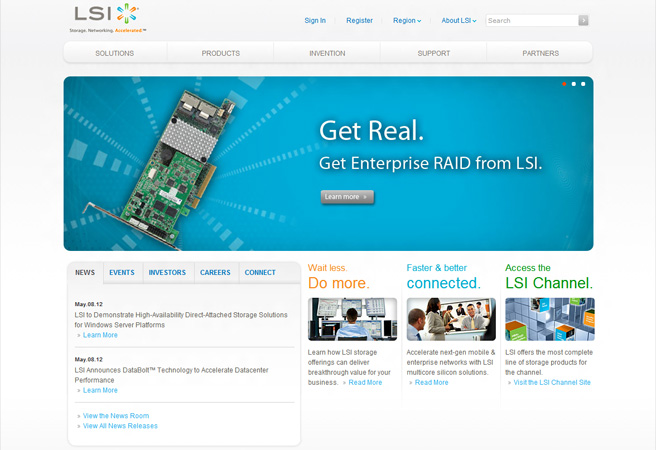Open Visit the LSI Channel Site link
Viewport: 656px width, 450px height.
552,382
